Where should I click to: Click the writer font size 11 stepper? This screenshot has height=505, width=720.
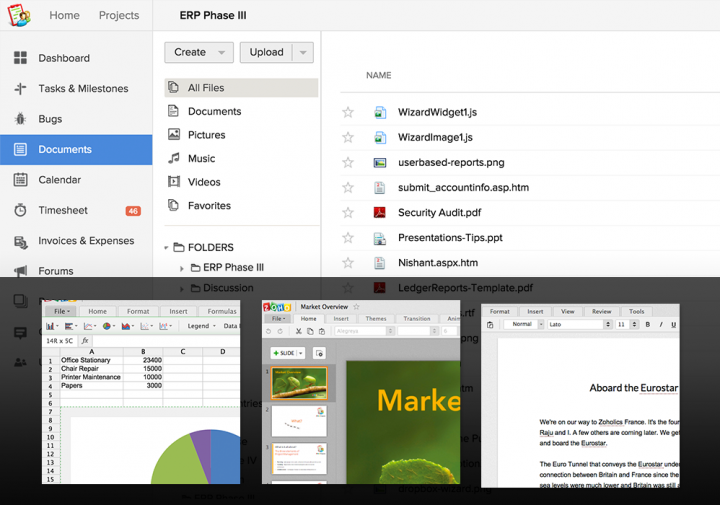(634, 324)
